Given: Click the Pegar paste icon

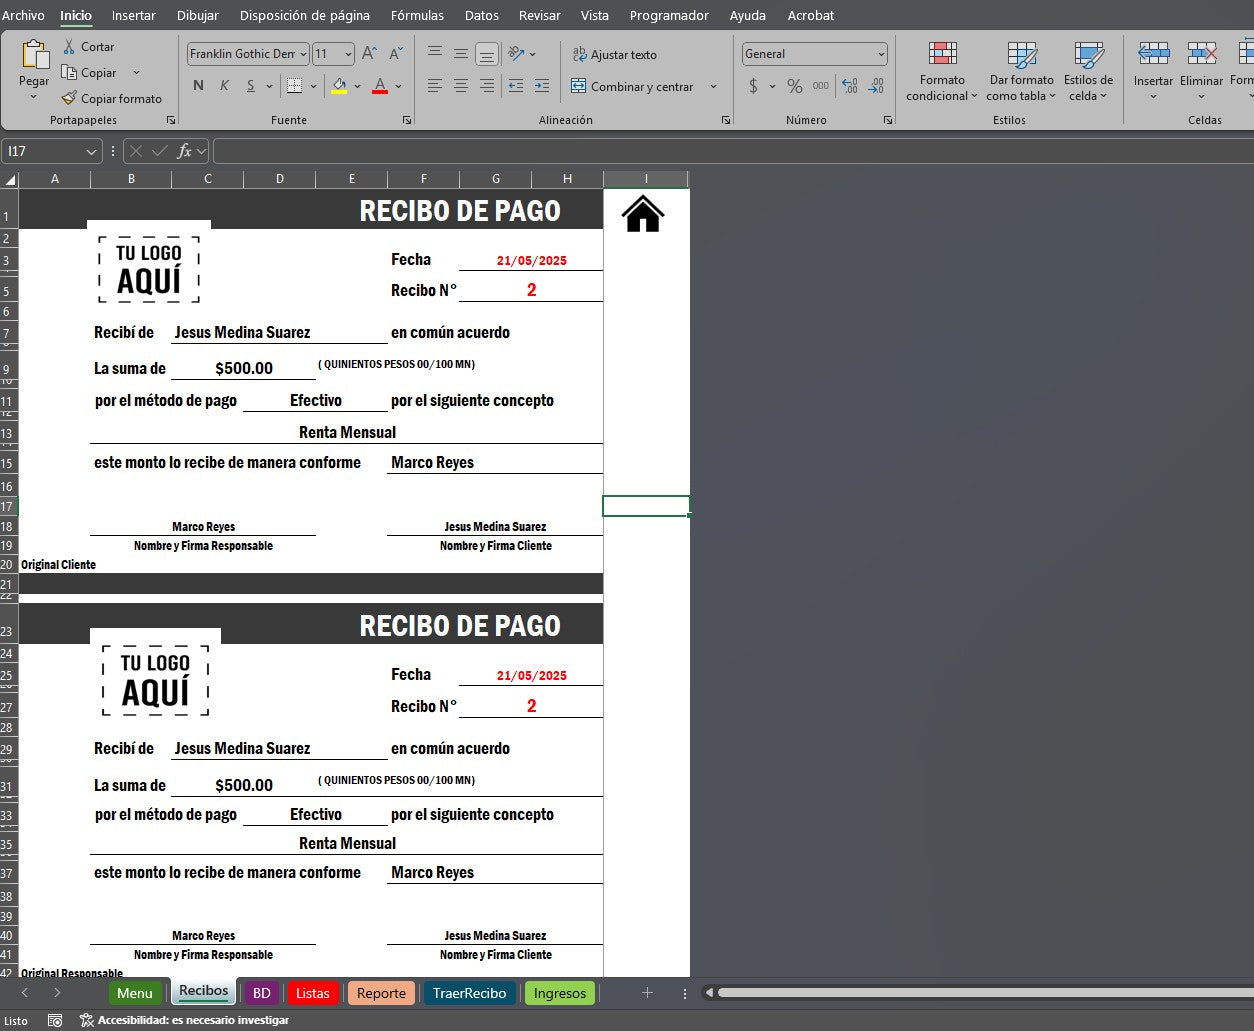Looking at the screenshot, I should (35, 55).
